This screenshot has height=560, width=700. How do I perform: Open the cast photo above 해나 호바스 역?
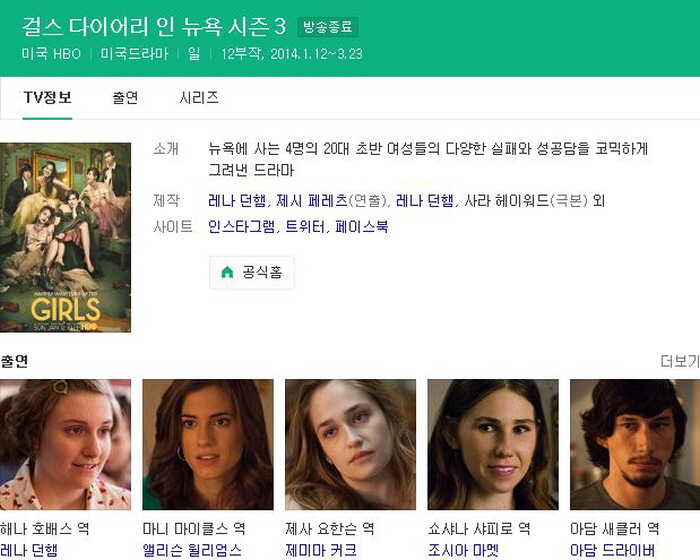pyautogui.click(x=66, y=445)
